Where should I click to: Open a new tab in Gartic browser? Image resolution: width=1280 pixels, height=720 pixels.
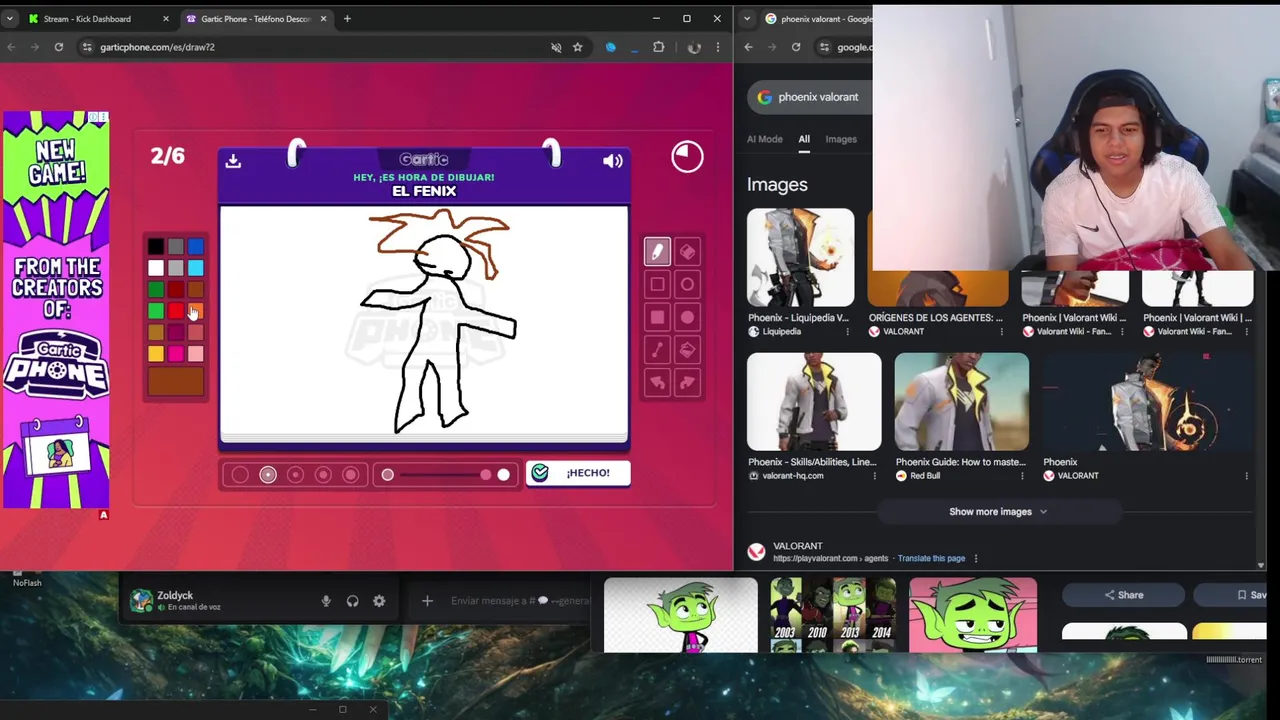[x=347, y=19]
